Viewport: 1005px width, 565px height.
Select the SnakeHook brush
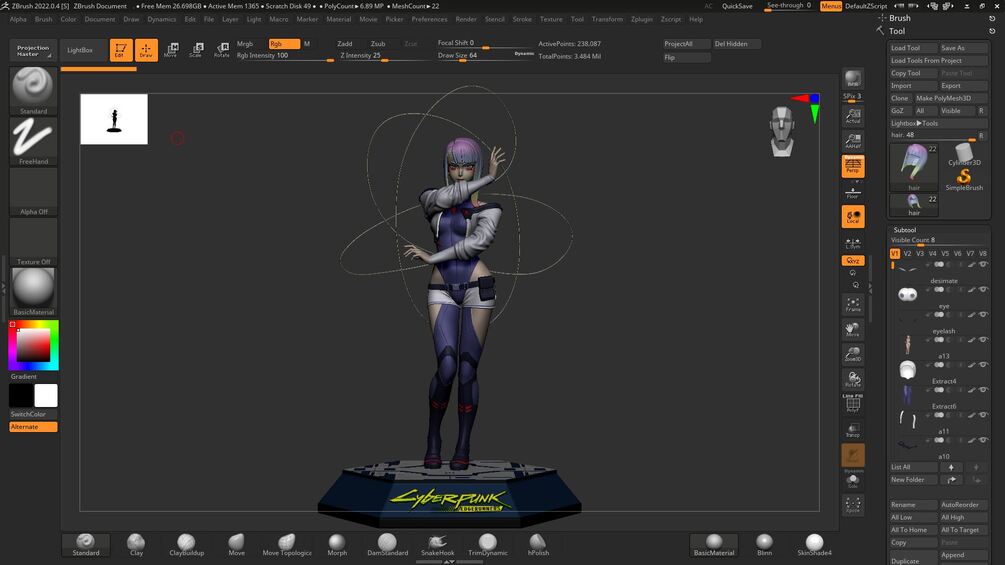437,545
